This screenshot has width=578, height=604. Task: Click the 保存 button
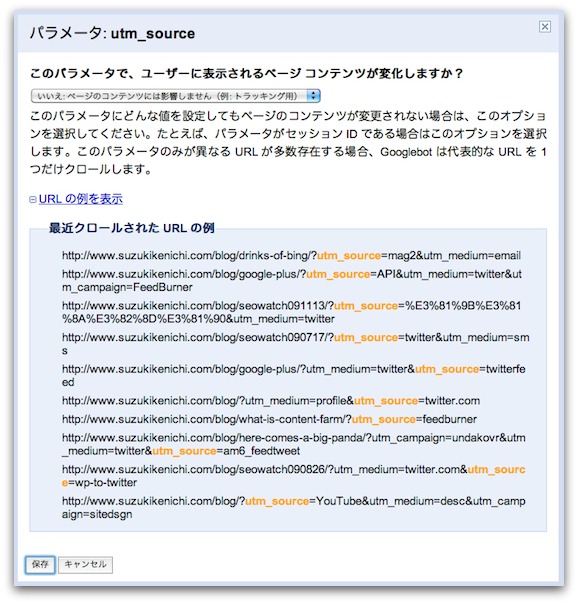coord(40,564)
